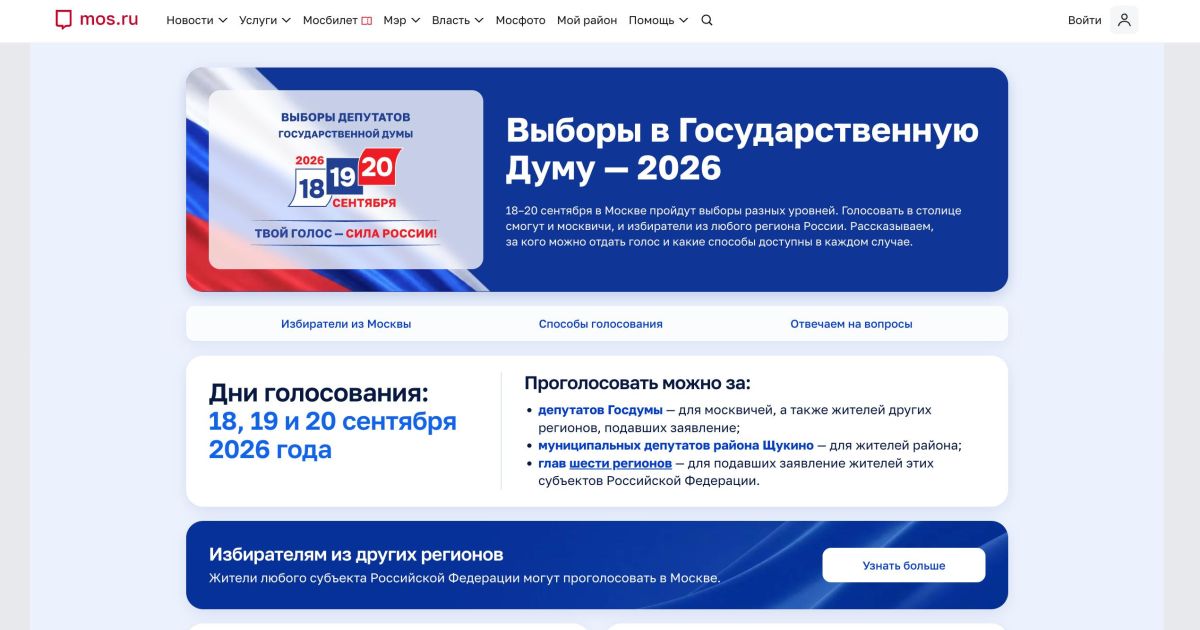Image resolution: width=1200 pixels, height=630 pixels.
Task: Click the Выборы в Государственную Думу heading
Action: pyautogui.click(x=742, y=149)
